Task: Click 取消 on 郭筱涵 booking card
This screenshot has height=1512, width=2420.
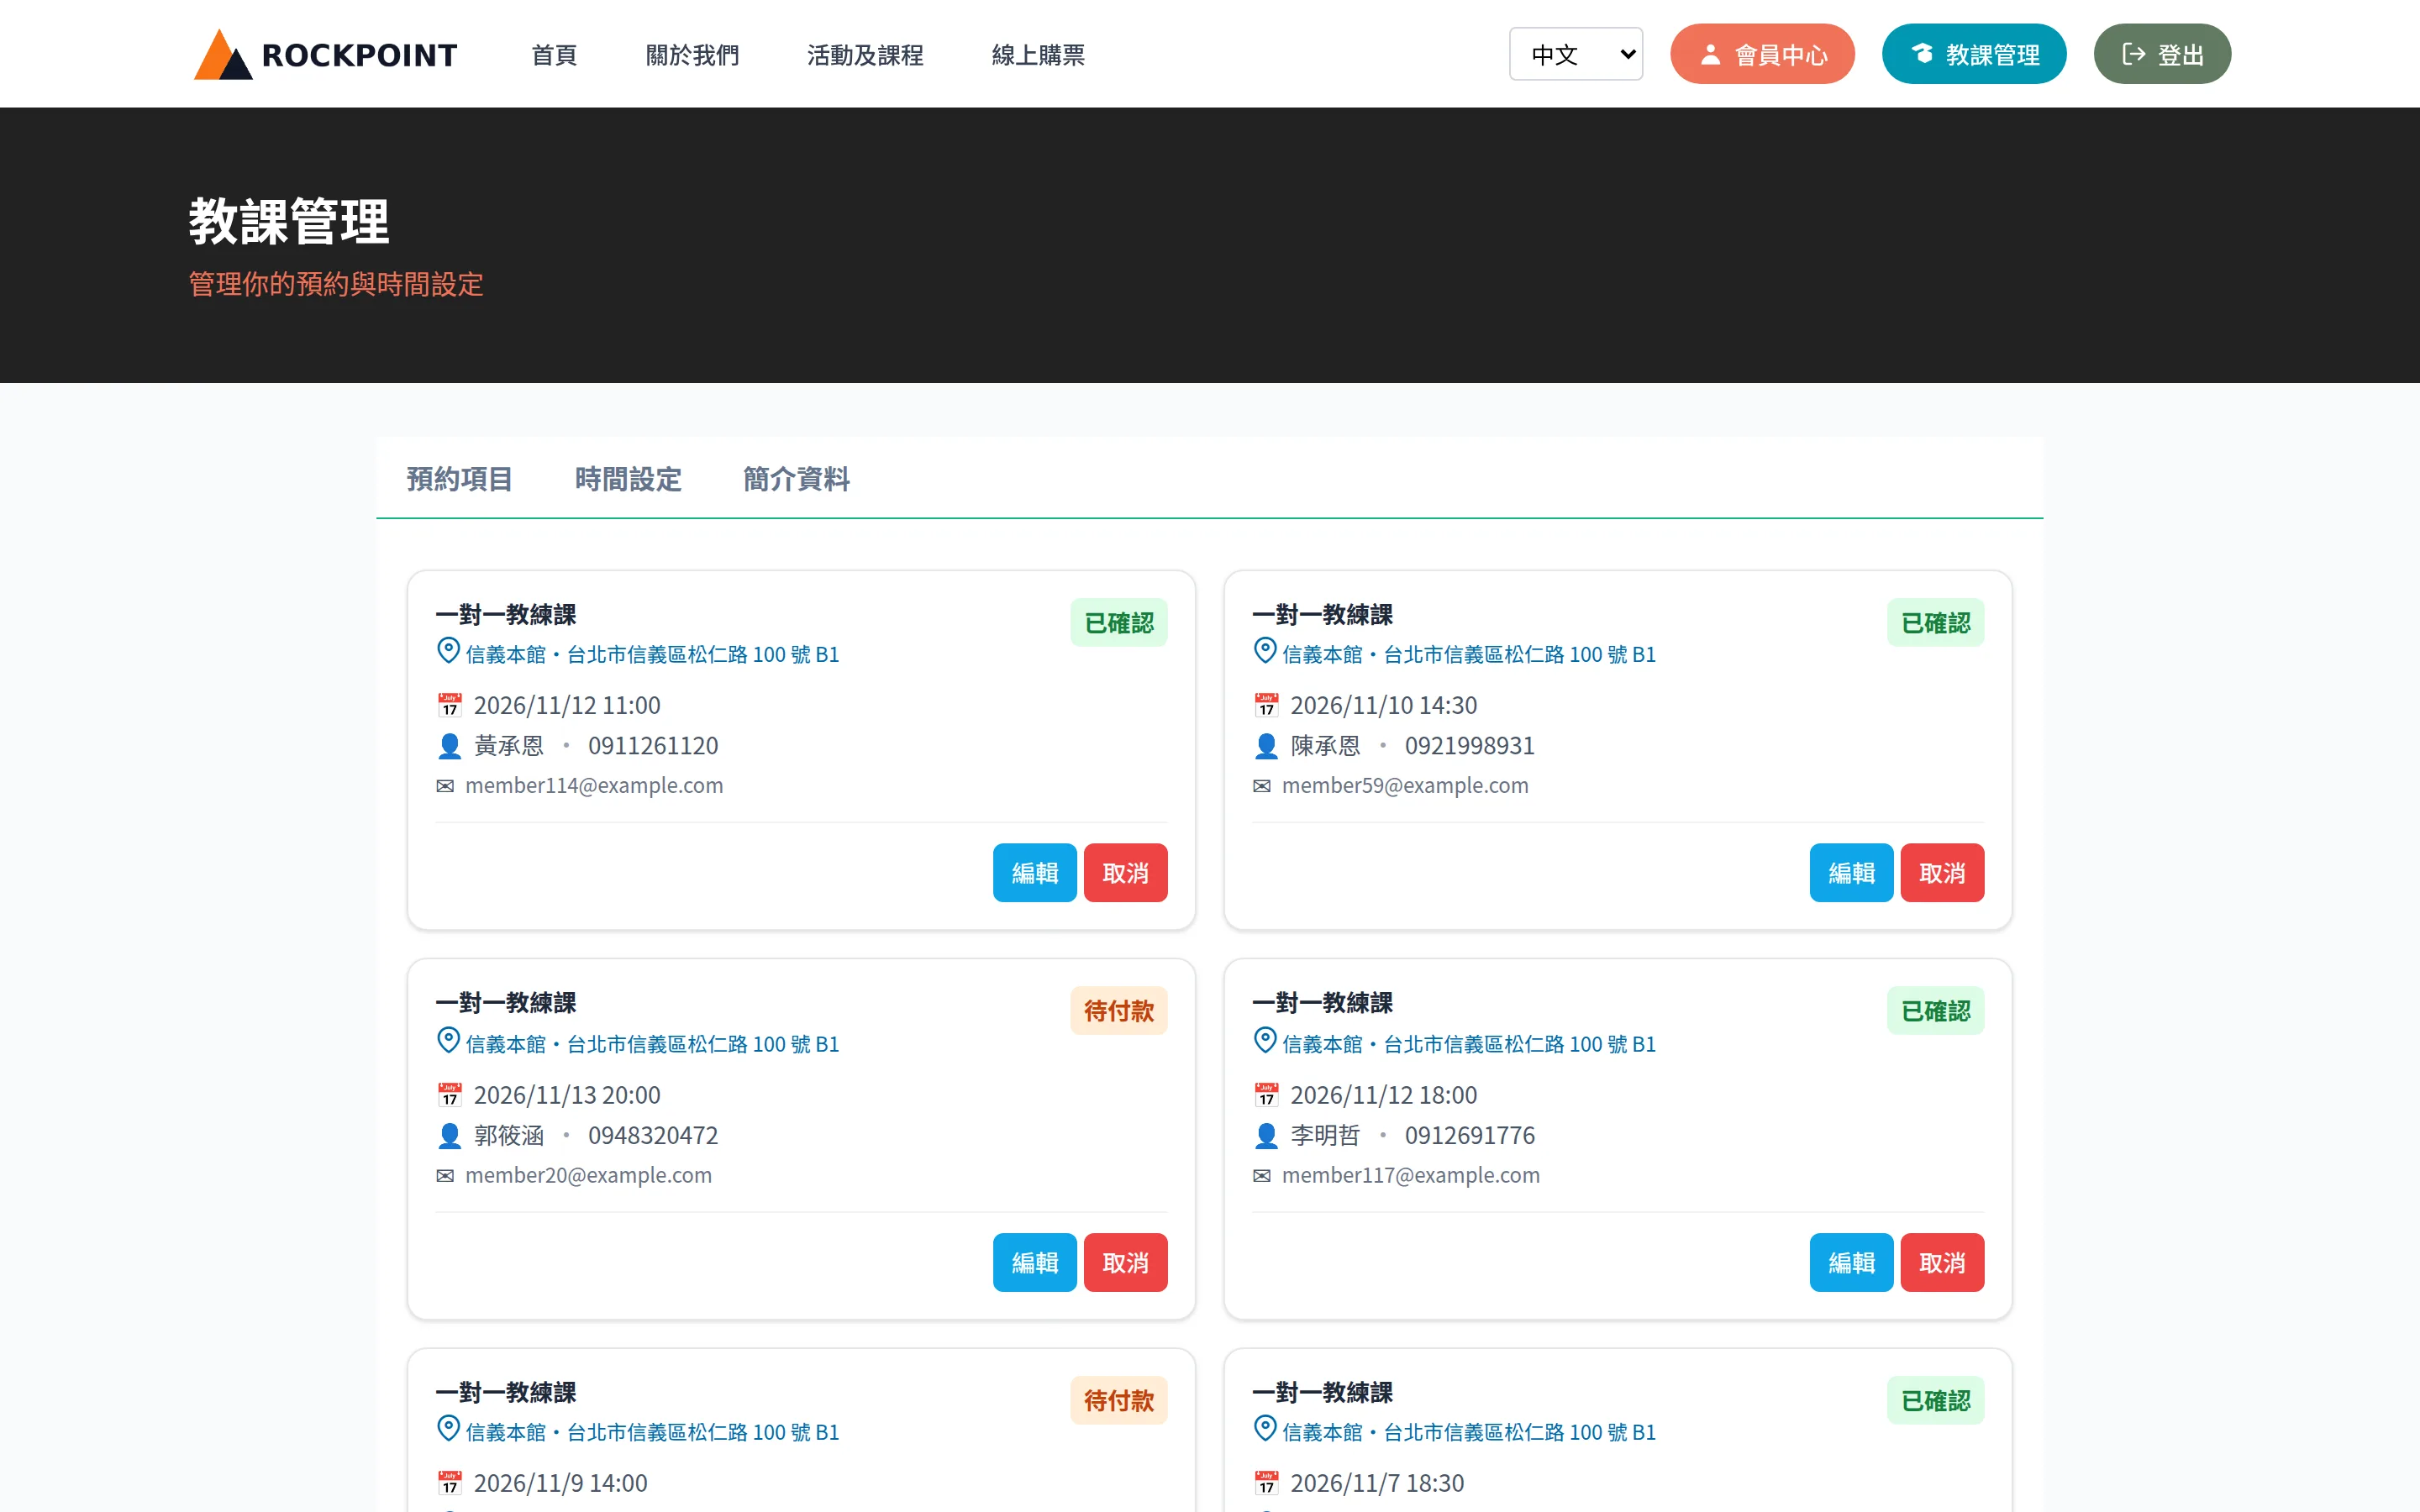Action: coord(1126,1263)
